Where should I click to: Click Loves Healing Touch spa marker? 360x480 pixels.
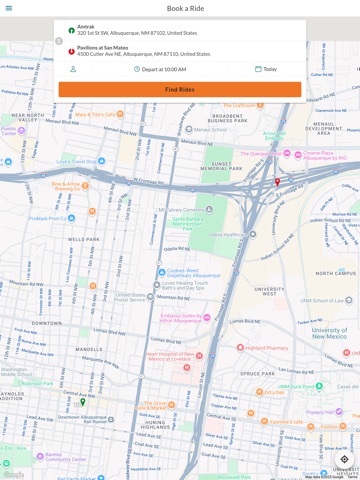[157, 285]
